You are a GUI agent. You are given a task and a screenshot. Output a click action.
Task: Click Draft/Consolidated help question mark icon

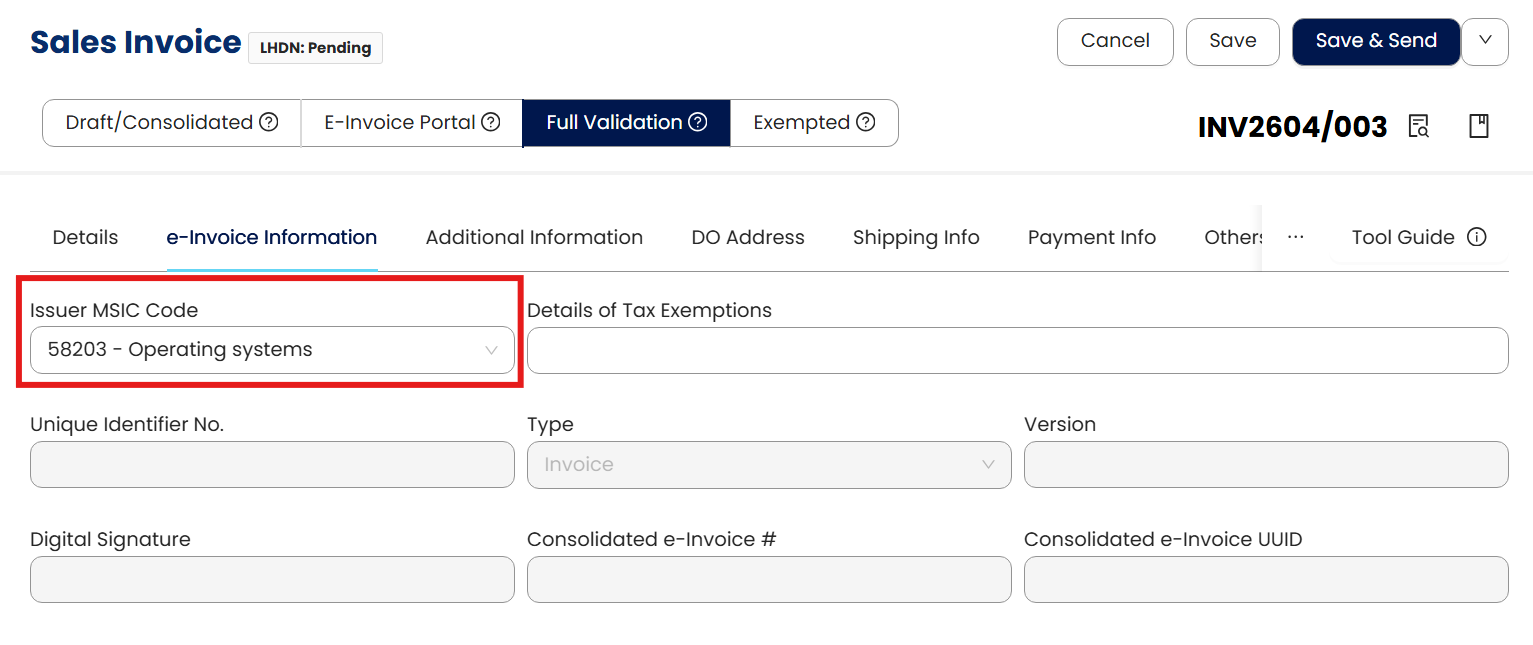(269, 122)
